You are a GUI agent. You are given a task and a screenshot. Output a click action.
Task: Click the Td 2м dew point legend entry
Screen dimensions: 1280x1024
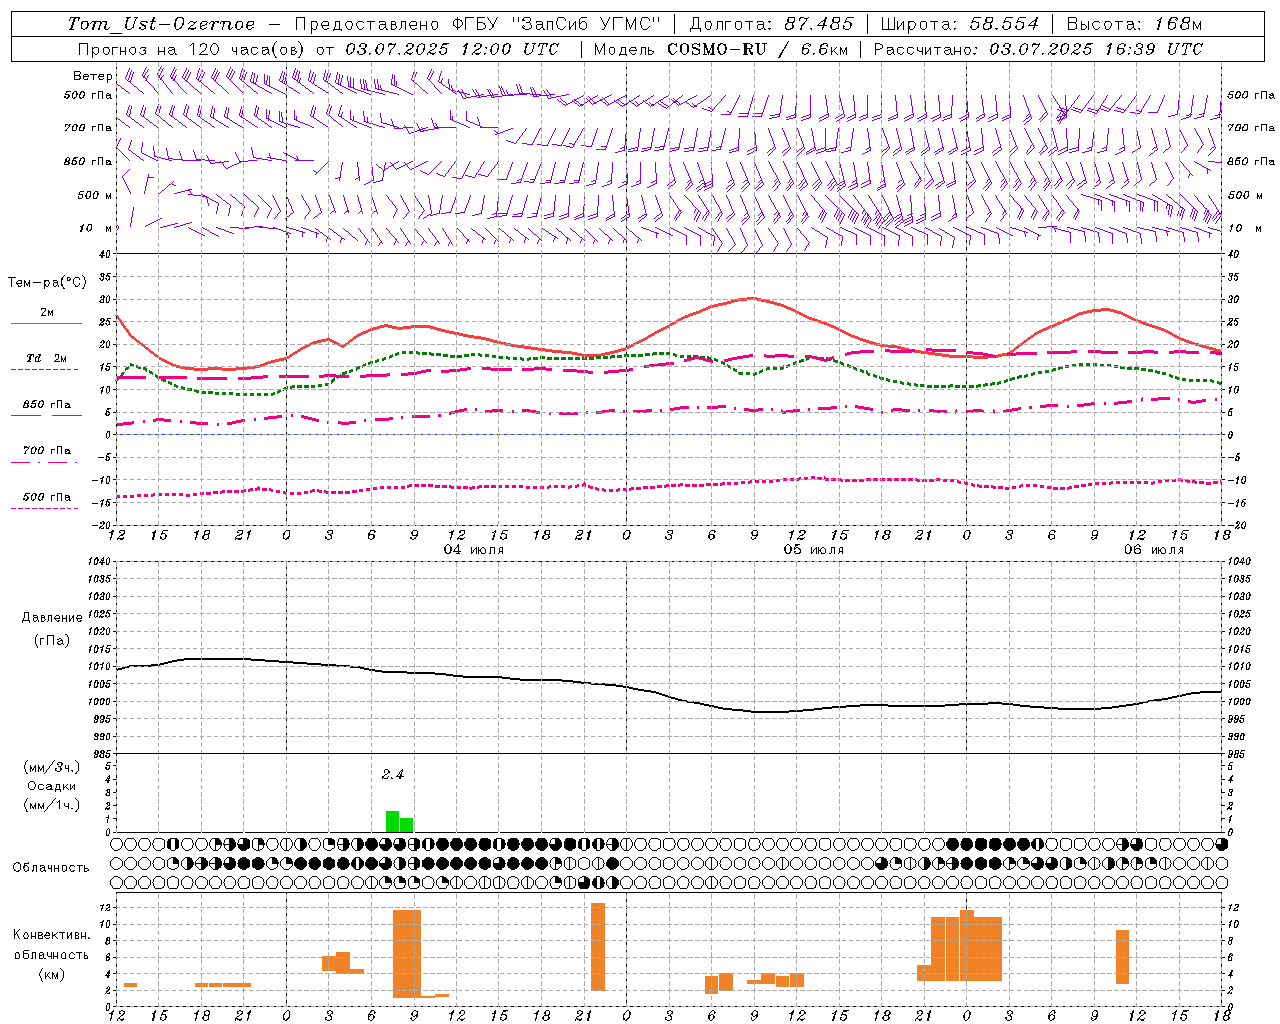coord(47,358)
